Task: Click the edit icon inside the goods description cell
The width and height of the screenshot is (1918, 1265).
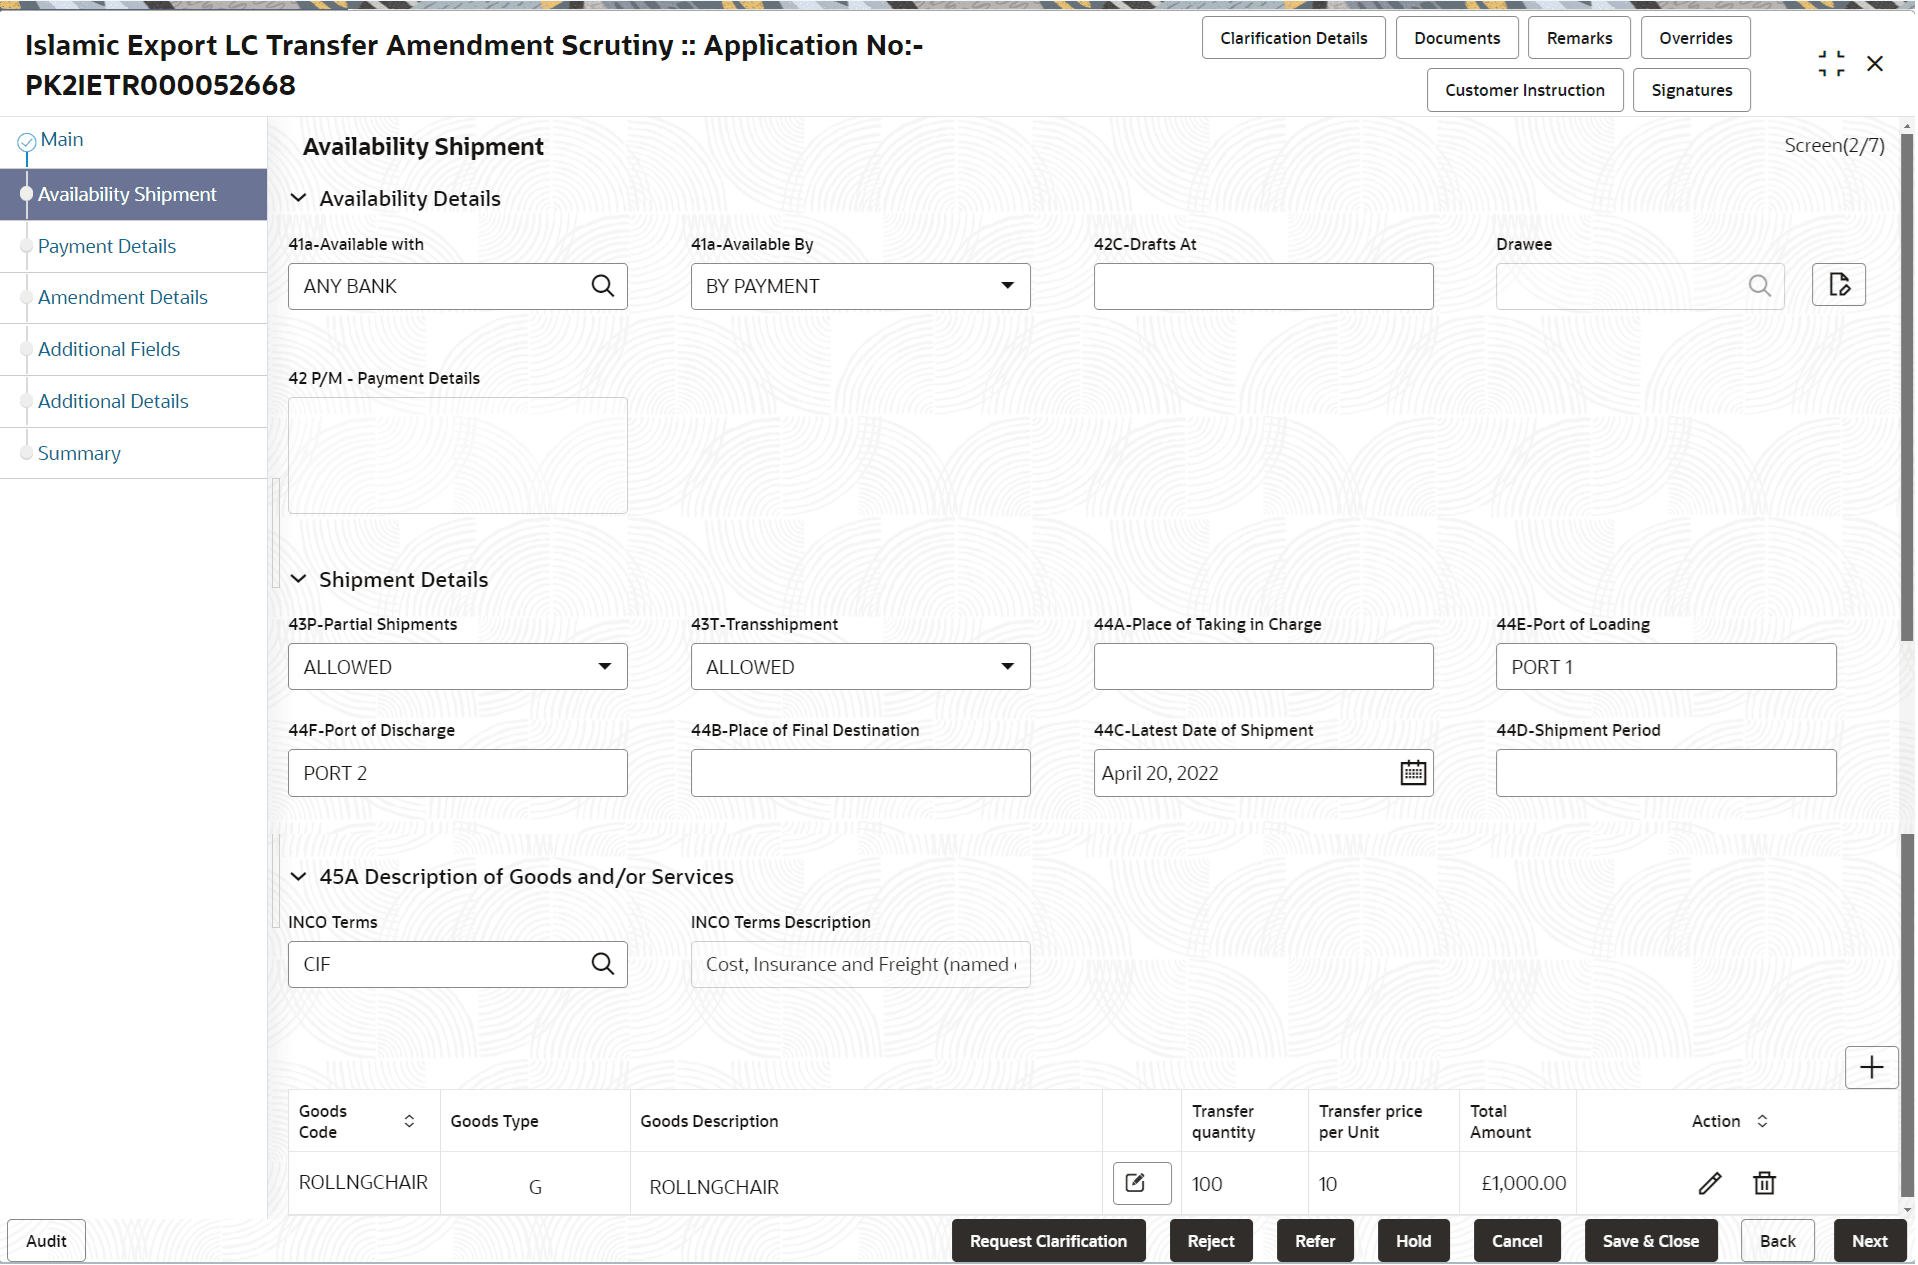Action: (1140, 1183)
